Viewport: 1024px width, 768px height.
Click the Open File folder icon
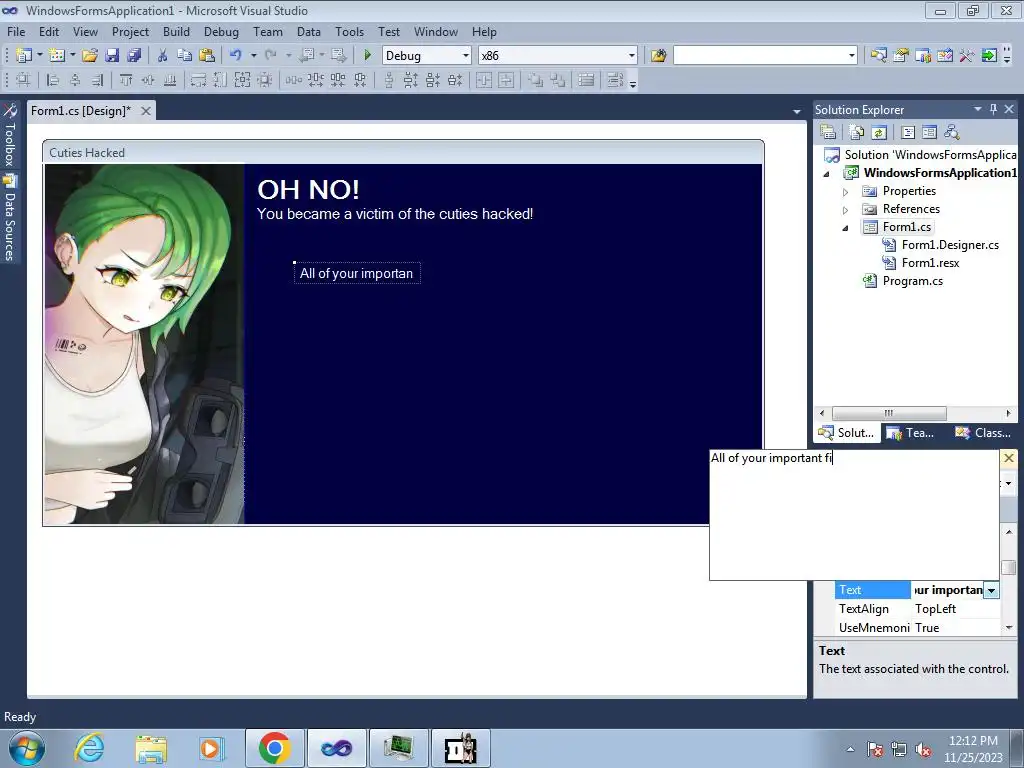coord(89,56)
